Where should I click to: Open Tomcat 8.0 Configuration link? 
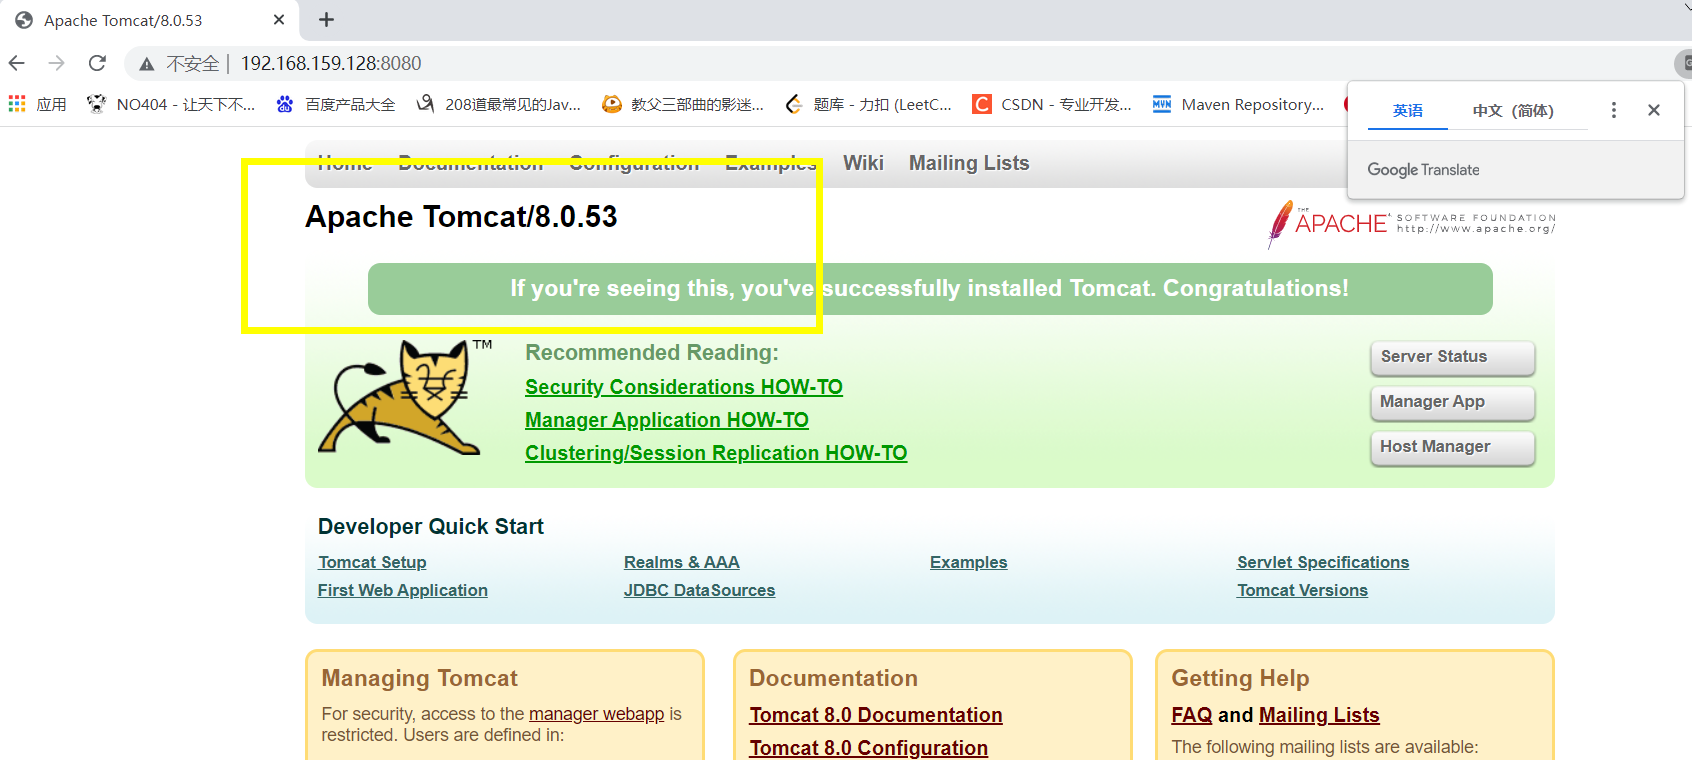[x=869, y=748]
